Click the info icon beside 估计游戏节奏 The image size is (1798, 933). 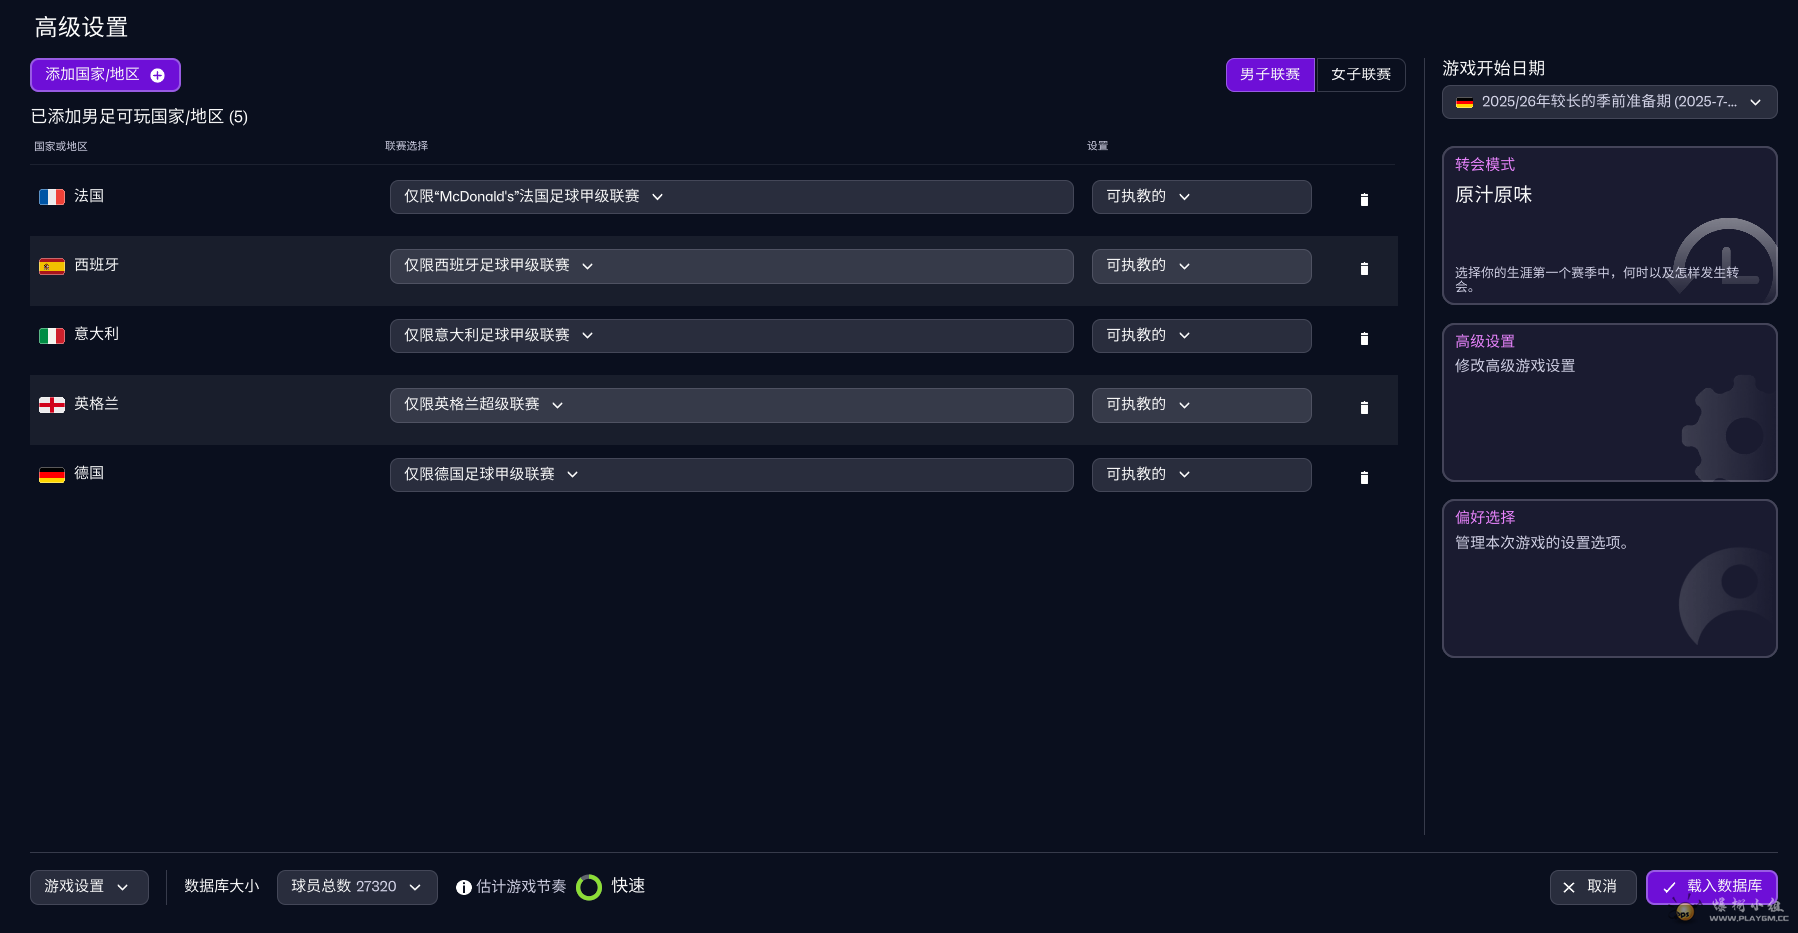click(x=464, y=887)
